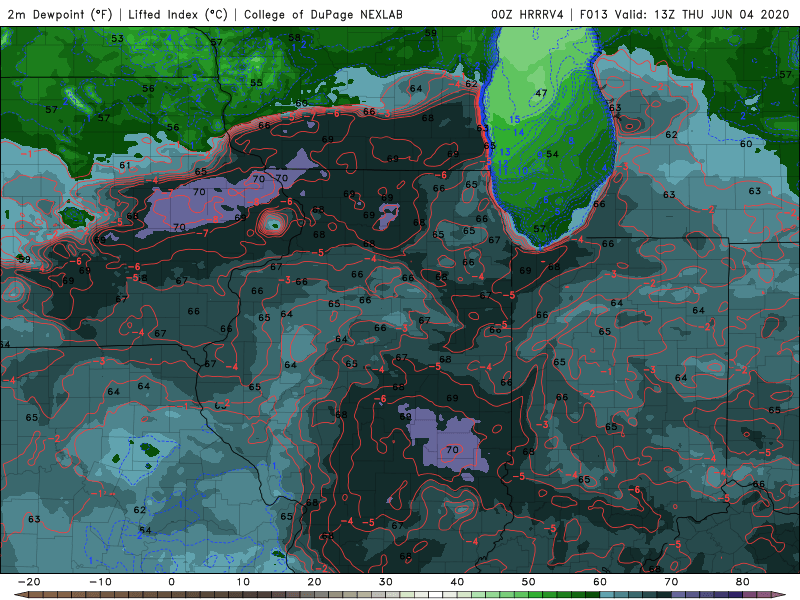The height and width of the screenshot is (600, 800).
Task: Click the blue 13 lifted index contour label
Action: click(x=505, y=152)
